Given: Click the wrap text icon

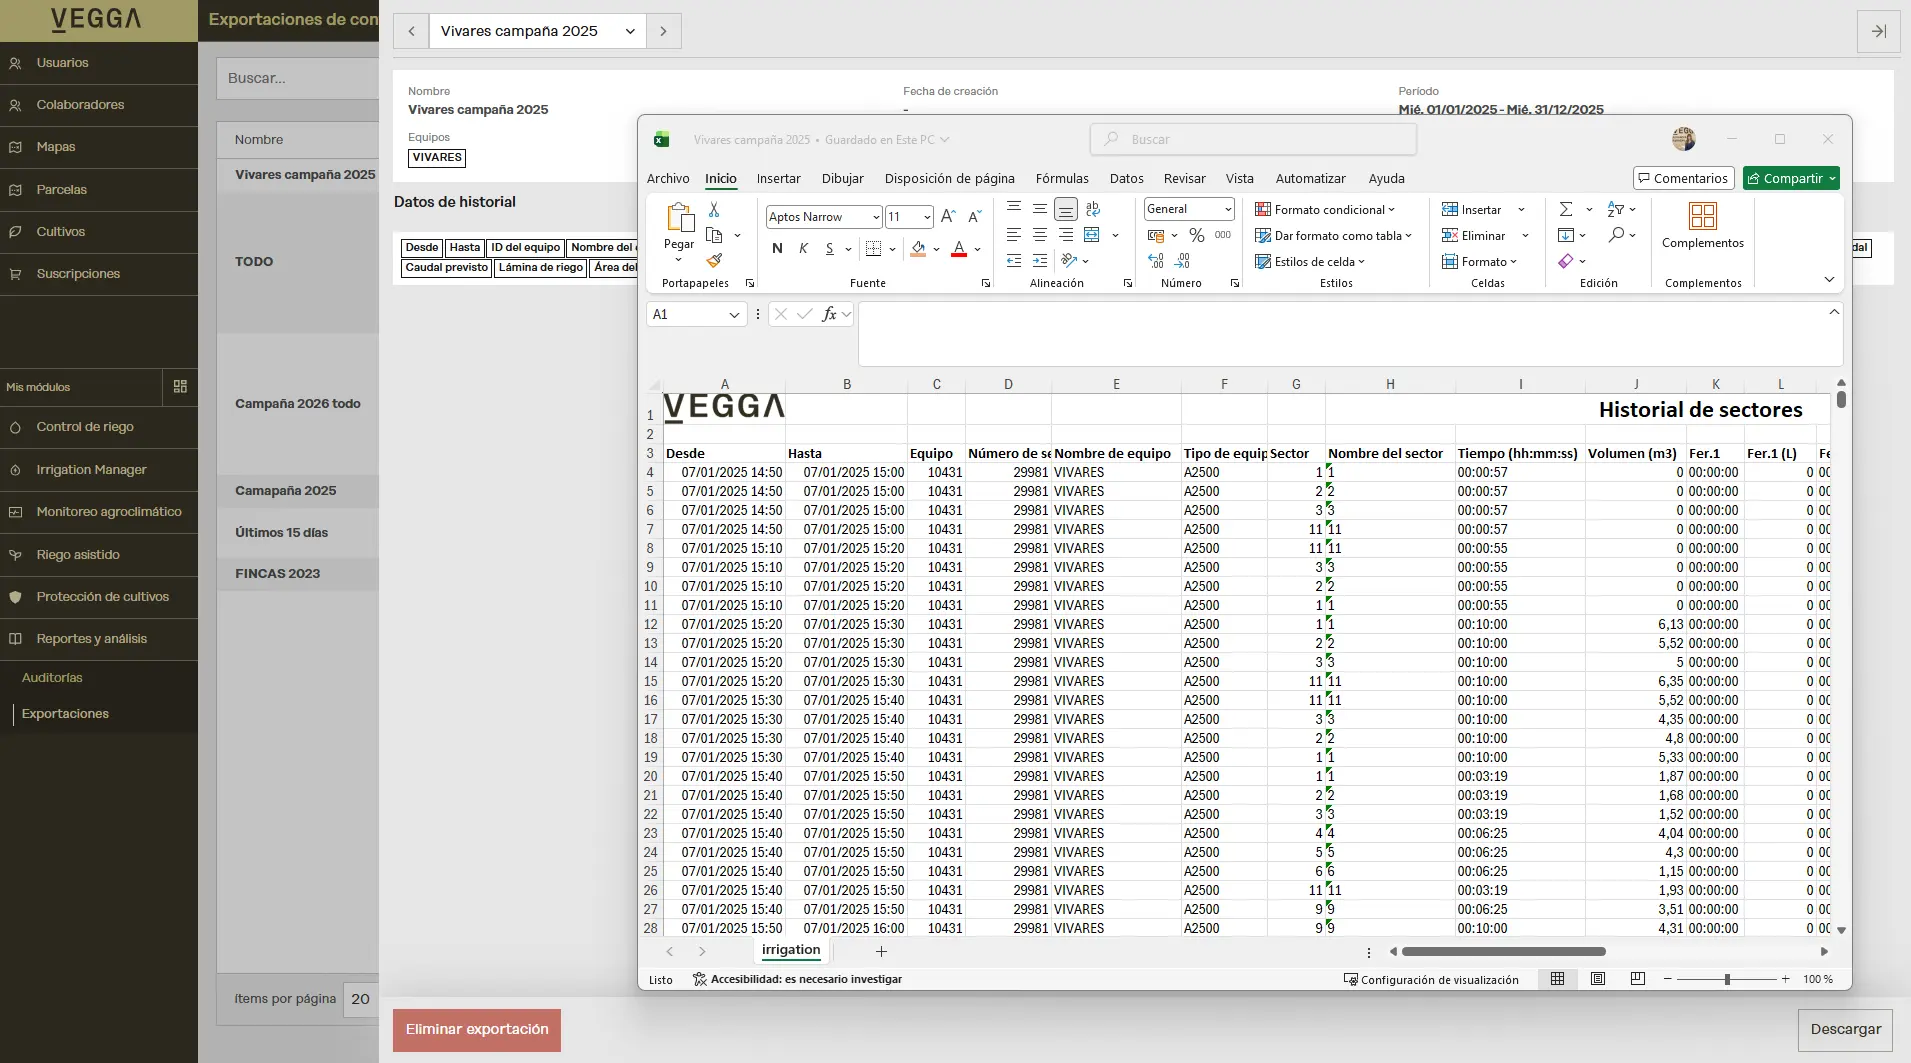Looking at the screenshot, I should [x=1092, y=209].
